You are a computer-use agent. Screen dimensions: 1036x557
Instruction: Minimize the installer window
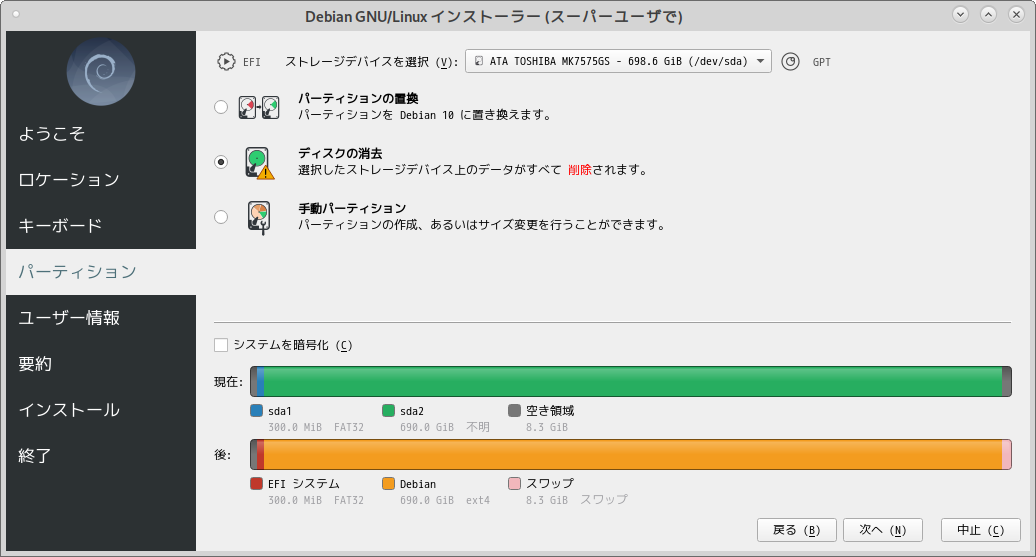[x=961, y=14]
